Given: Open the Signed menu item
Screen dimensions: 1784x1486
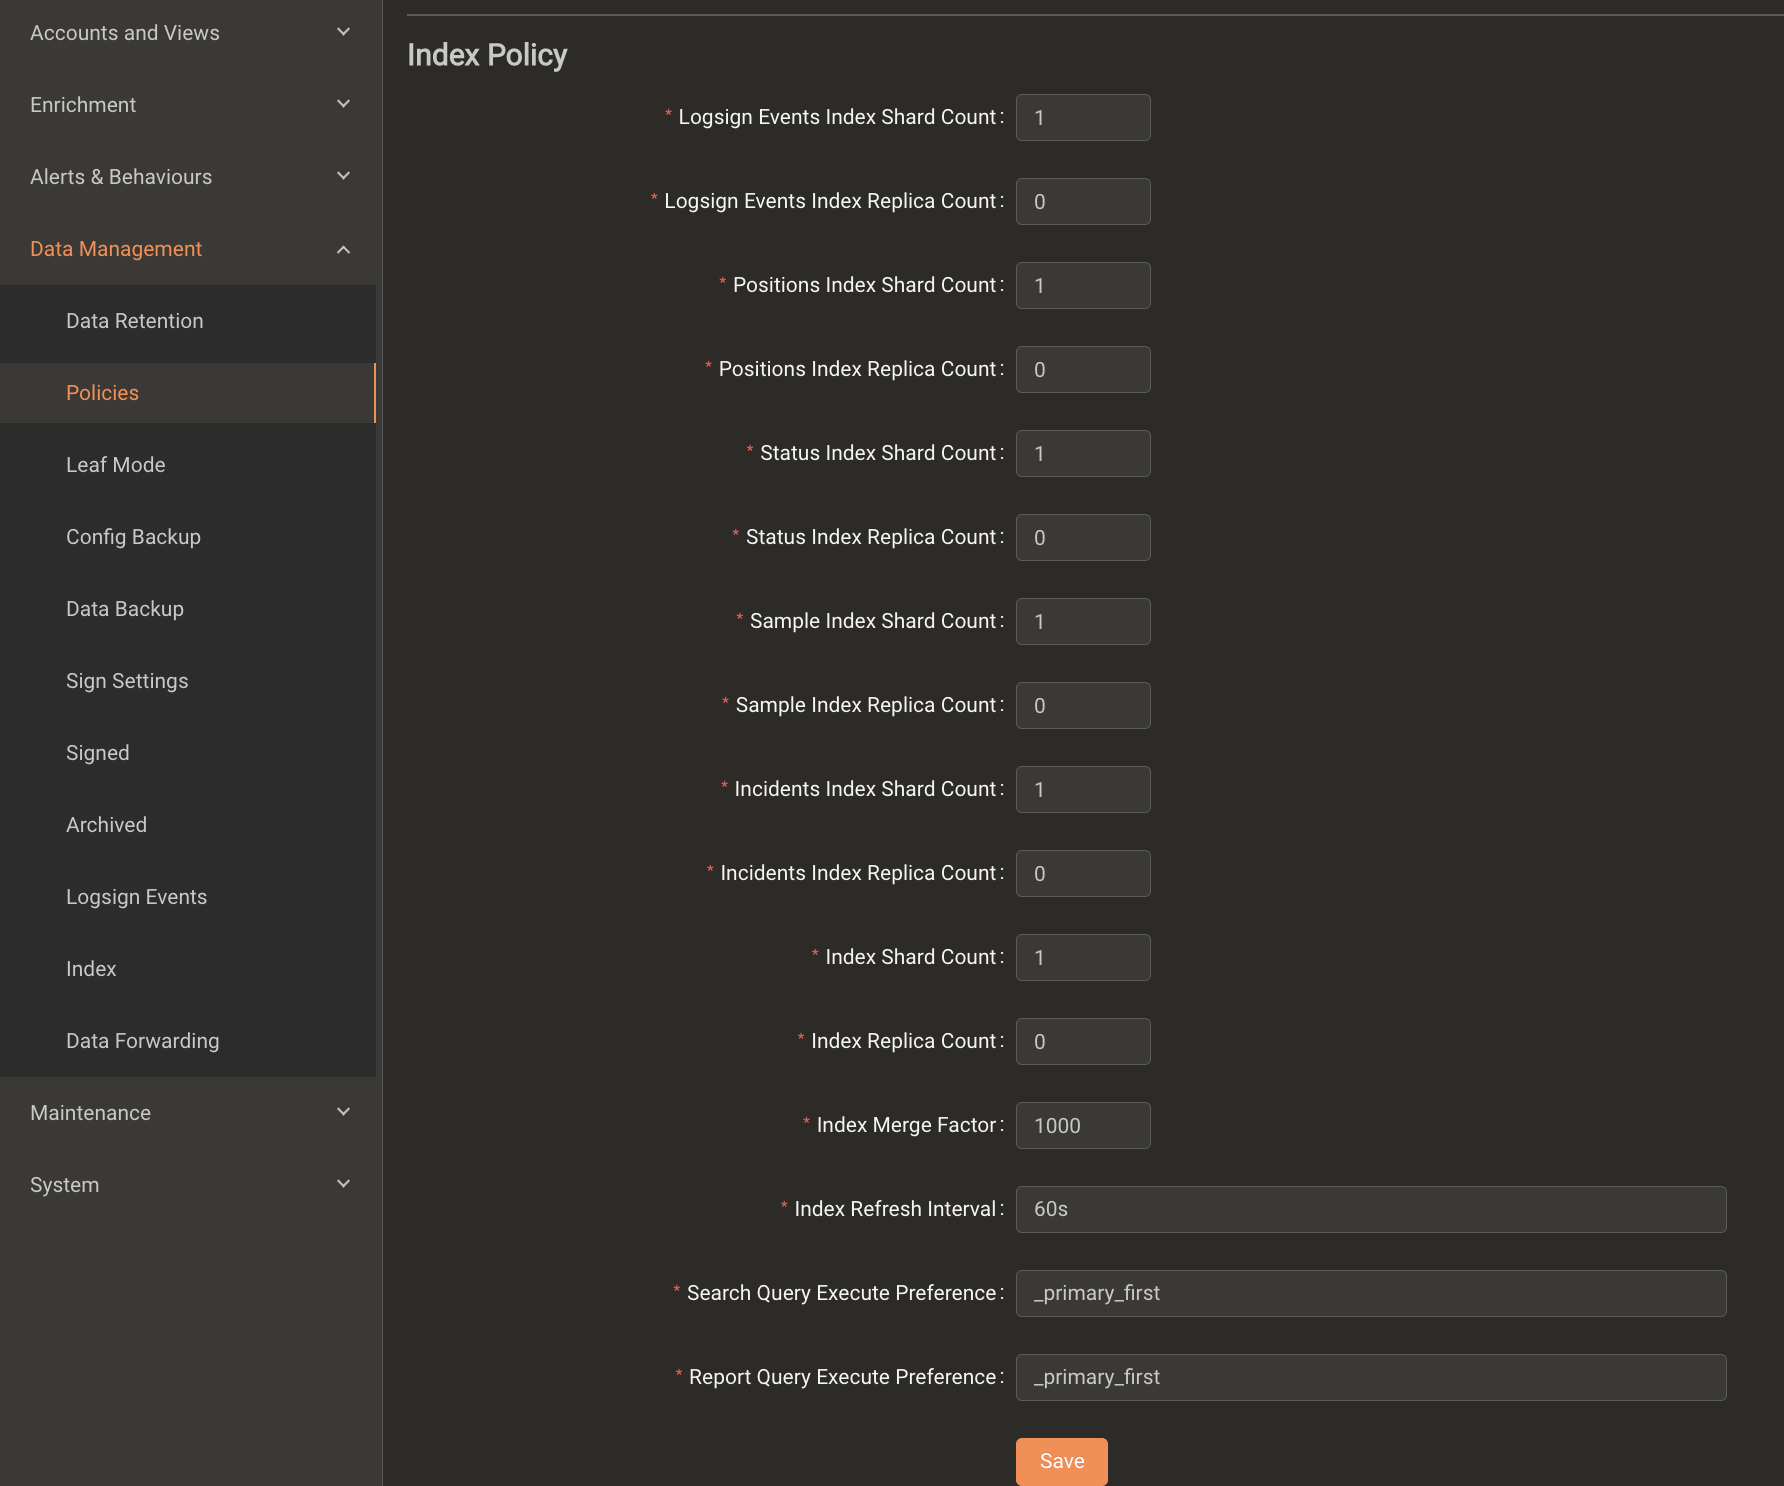Looking at the screenshot, I should pos(188,753).
